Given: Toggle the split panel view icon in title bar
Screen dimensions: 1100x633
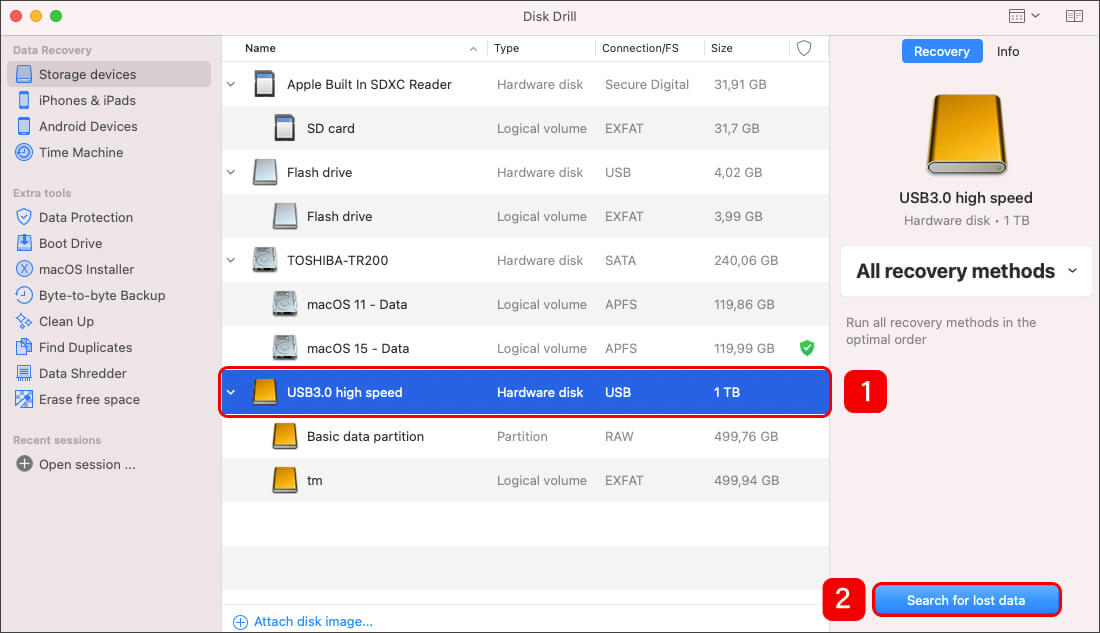Looking at the screenshot, I should 1074,16.
